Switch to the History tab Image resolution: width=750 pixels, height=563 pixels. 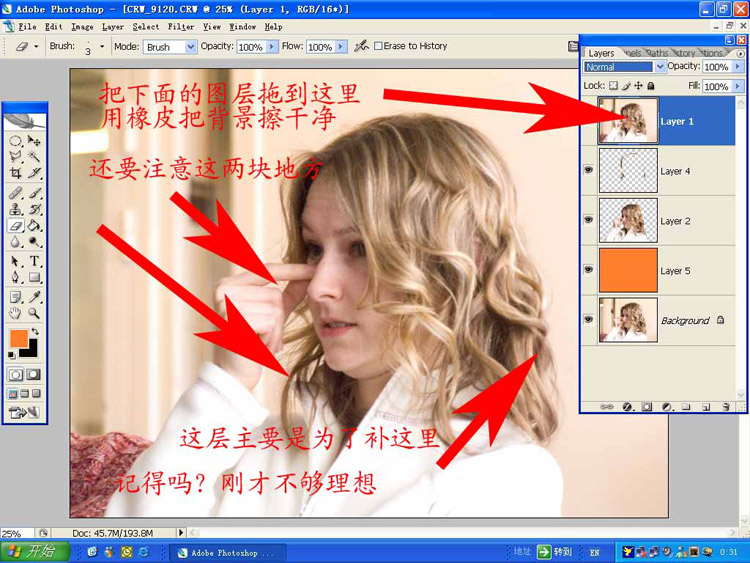tap(685, 53)
